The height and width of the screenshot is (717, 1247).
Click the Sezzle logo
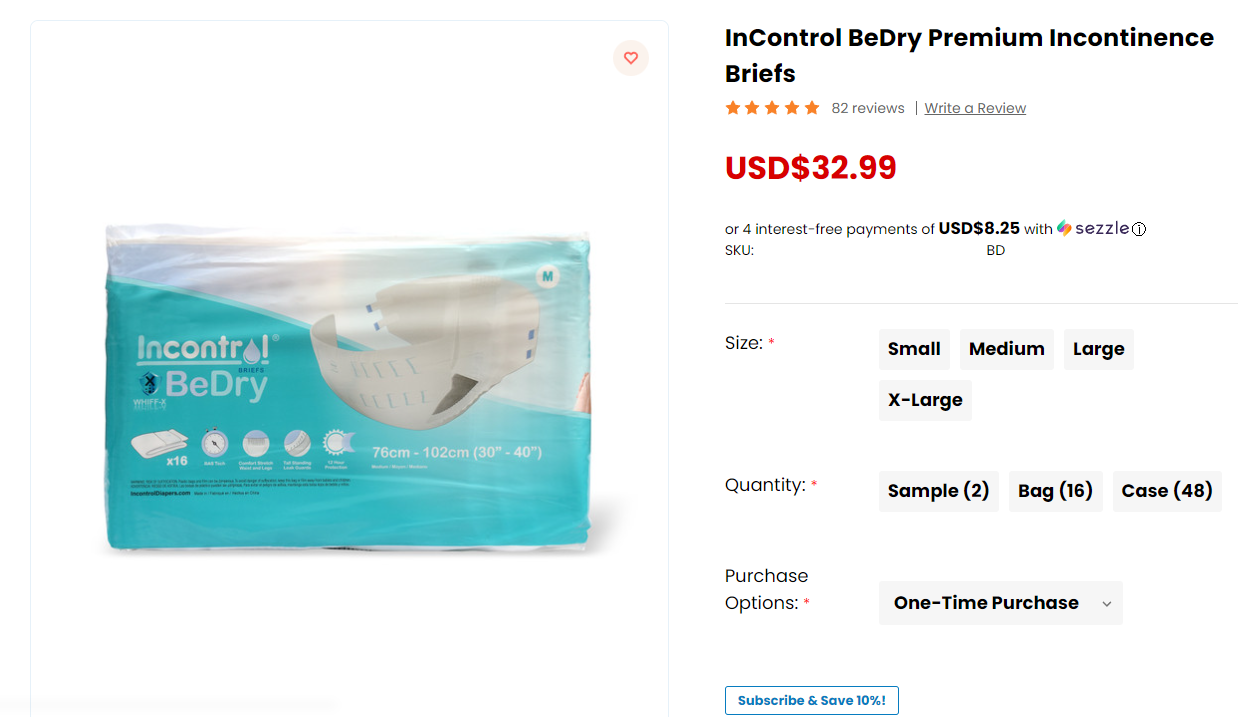click(x=1093, y=228)
